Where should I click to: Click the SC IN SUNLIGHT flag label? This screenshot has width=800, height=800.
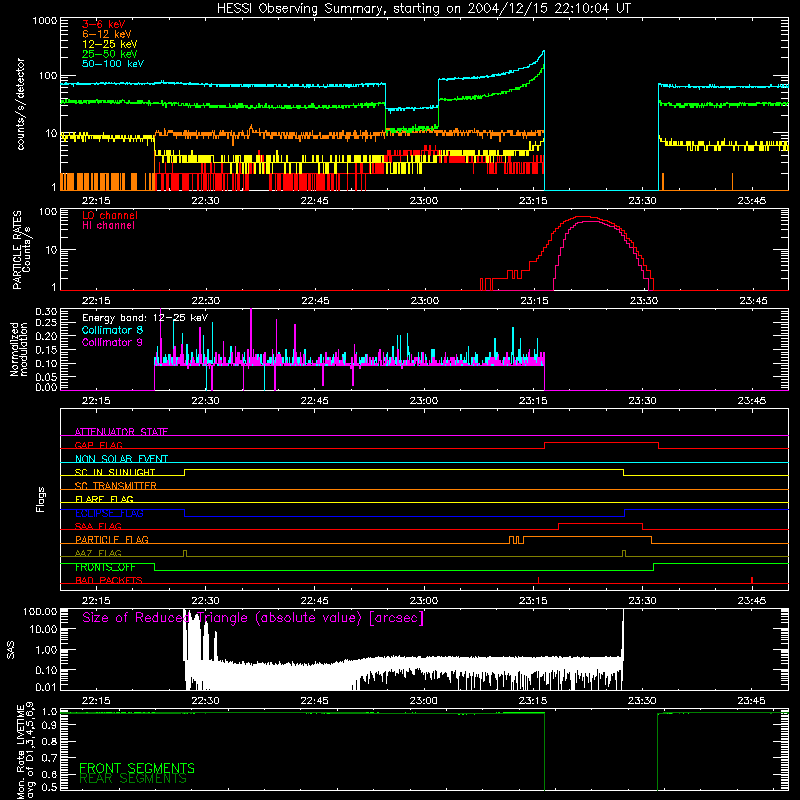click(115, 472)
